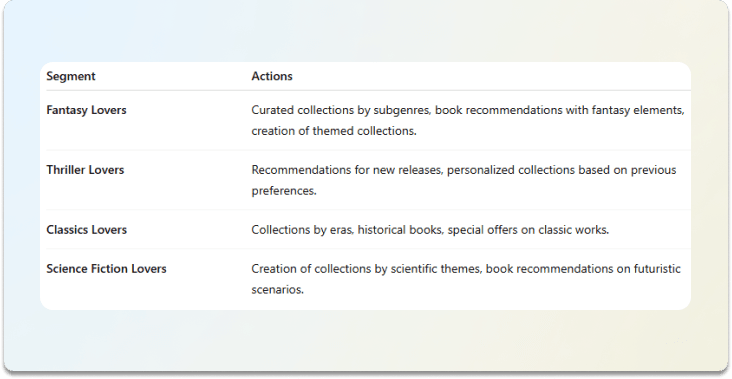The image size is (732, 379).
Task: Click text 'creation of themed collections.'
Action: tap(334, 131)
